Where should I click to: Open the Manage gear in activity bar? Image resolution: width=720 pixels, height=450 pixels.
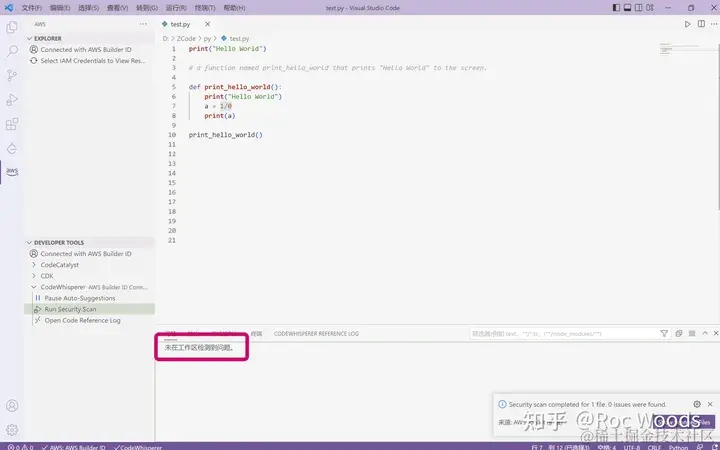(12, 430)
